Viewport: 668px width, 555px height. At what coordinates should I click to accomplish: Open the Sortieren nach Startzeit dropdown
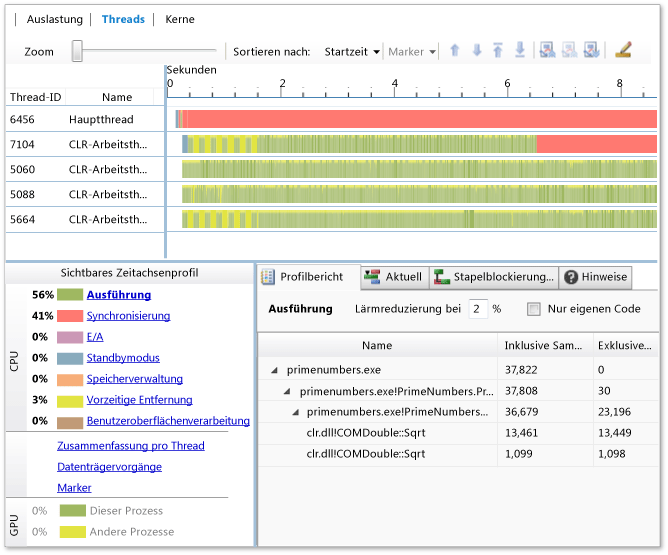[x=351, y=52]
